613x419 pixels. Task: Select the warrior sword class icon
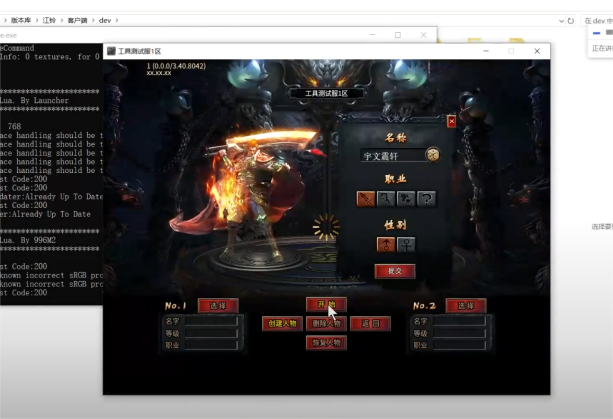[366, 199]
